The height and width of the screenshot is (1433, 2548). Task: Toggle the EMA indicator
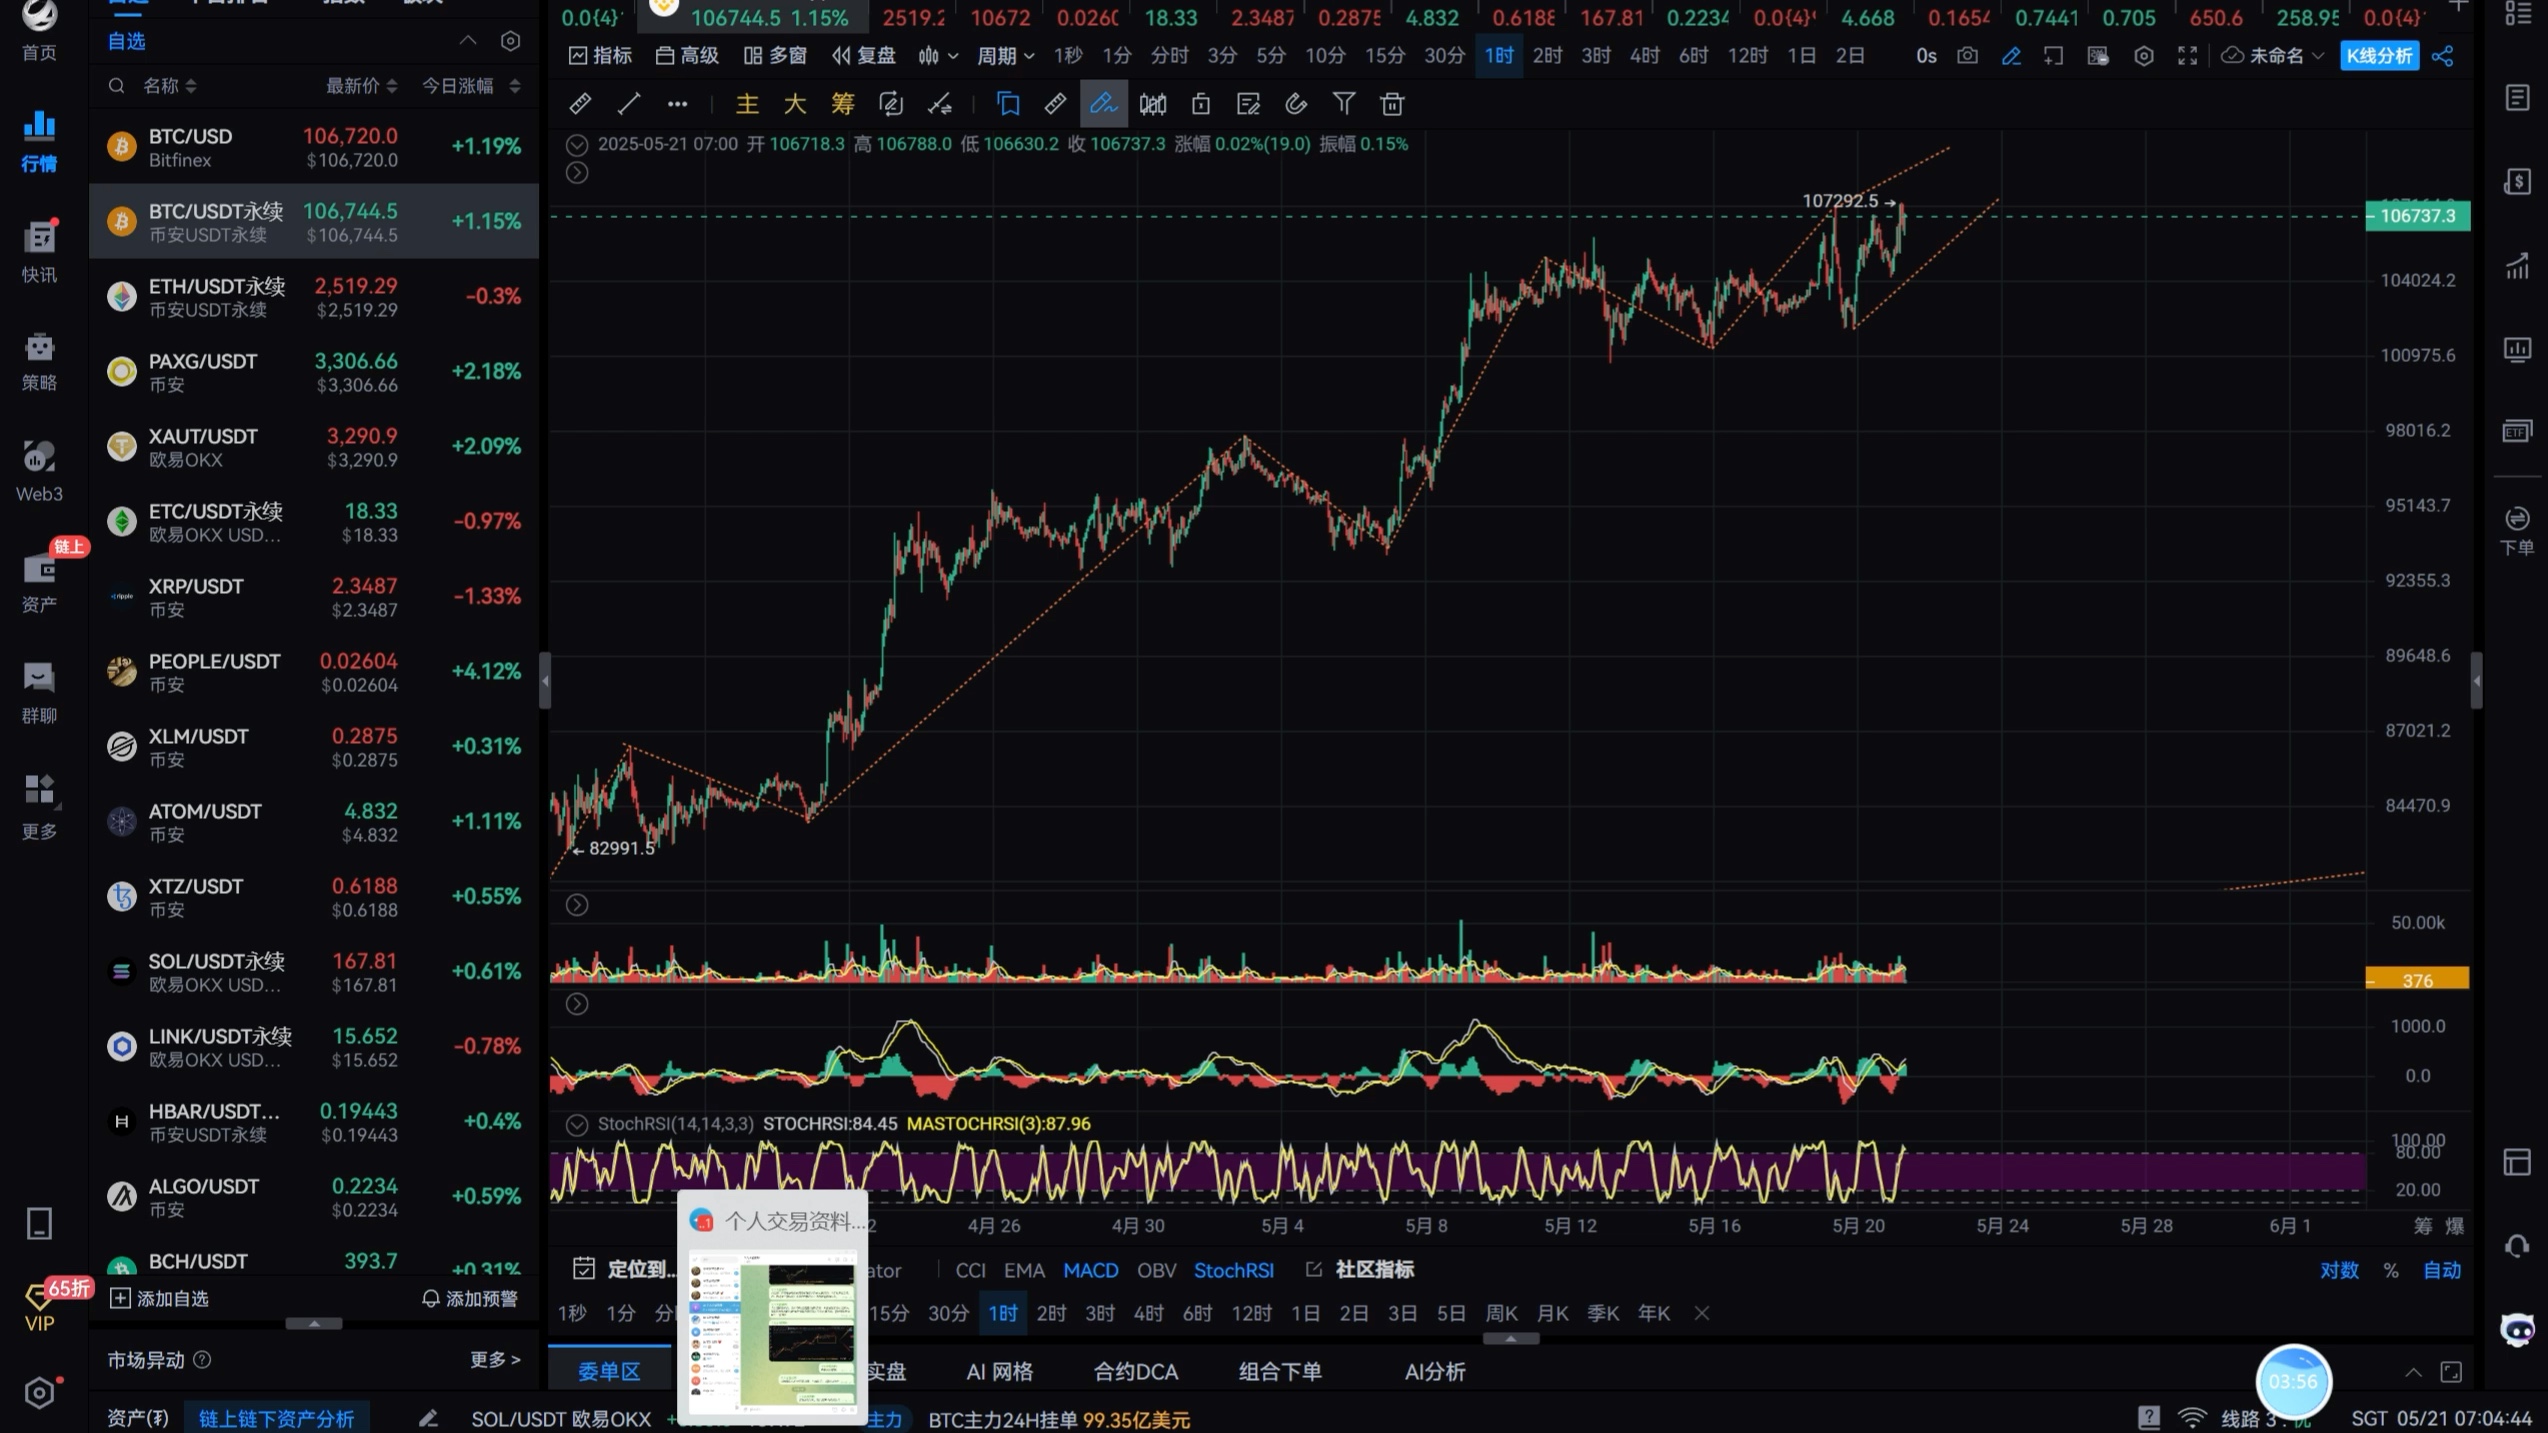(1024, 1270)
